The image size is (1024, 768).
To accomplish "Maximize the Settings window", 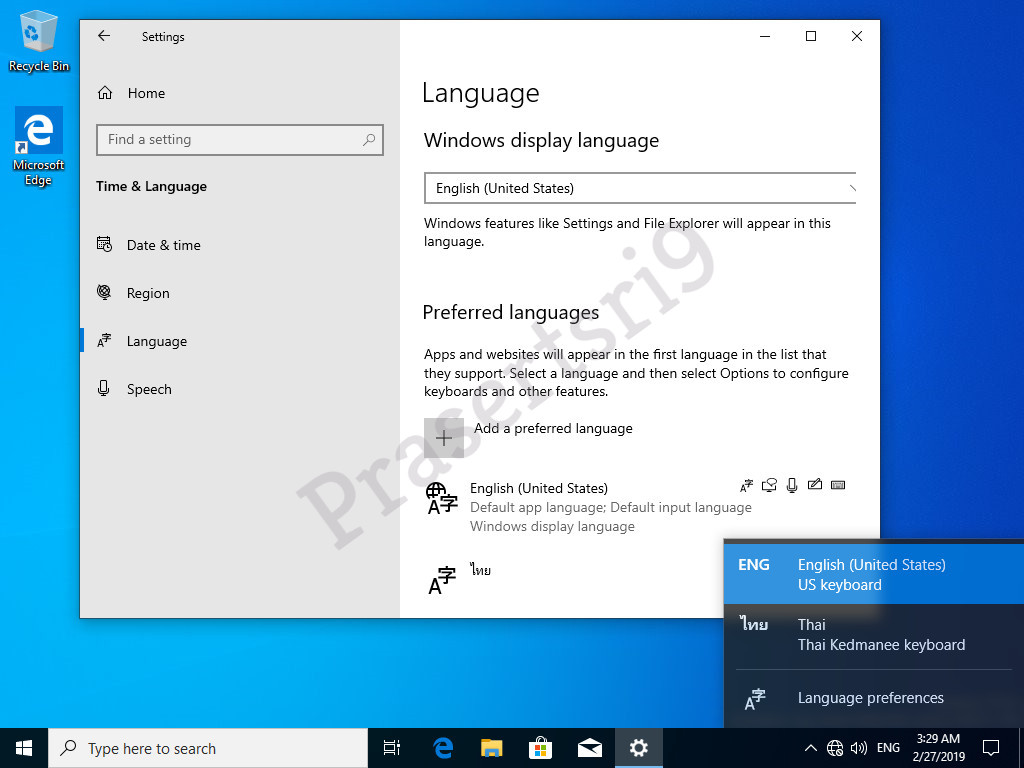I will pos(810,37).
